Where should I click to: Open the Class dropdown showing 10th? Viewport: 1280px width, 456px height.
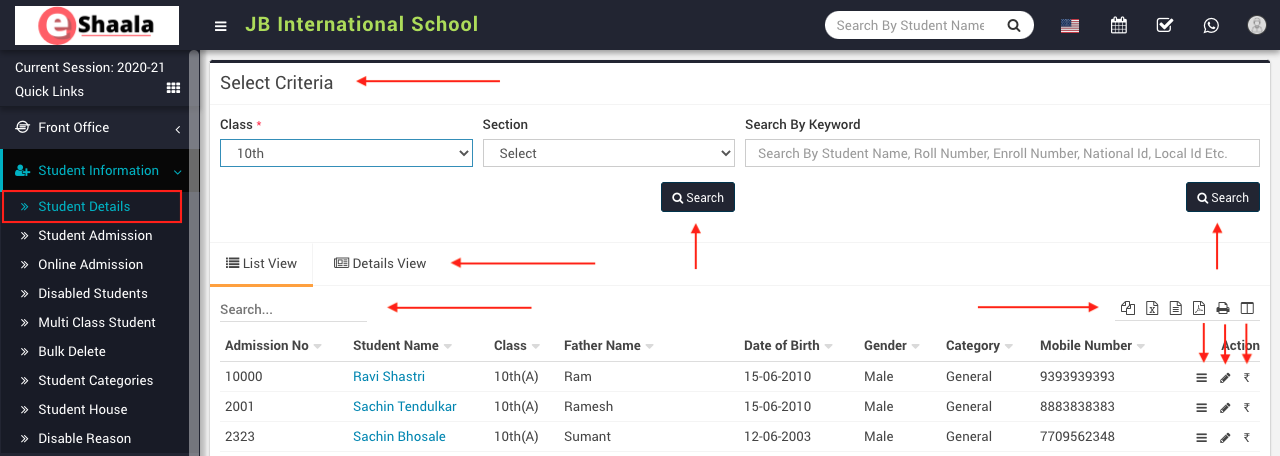(x=346, y=153)
